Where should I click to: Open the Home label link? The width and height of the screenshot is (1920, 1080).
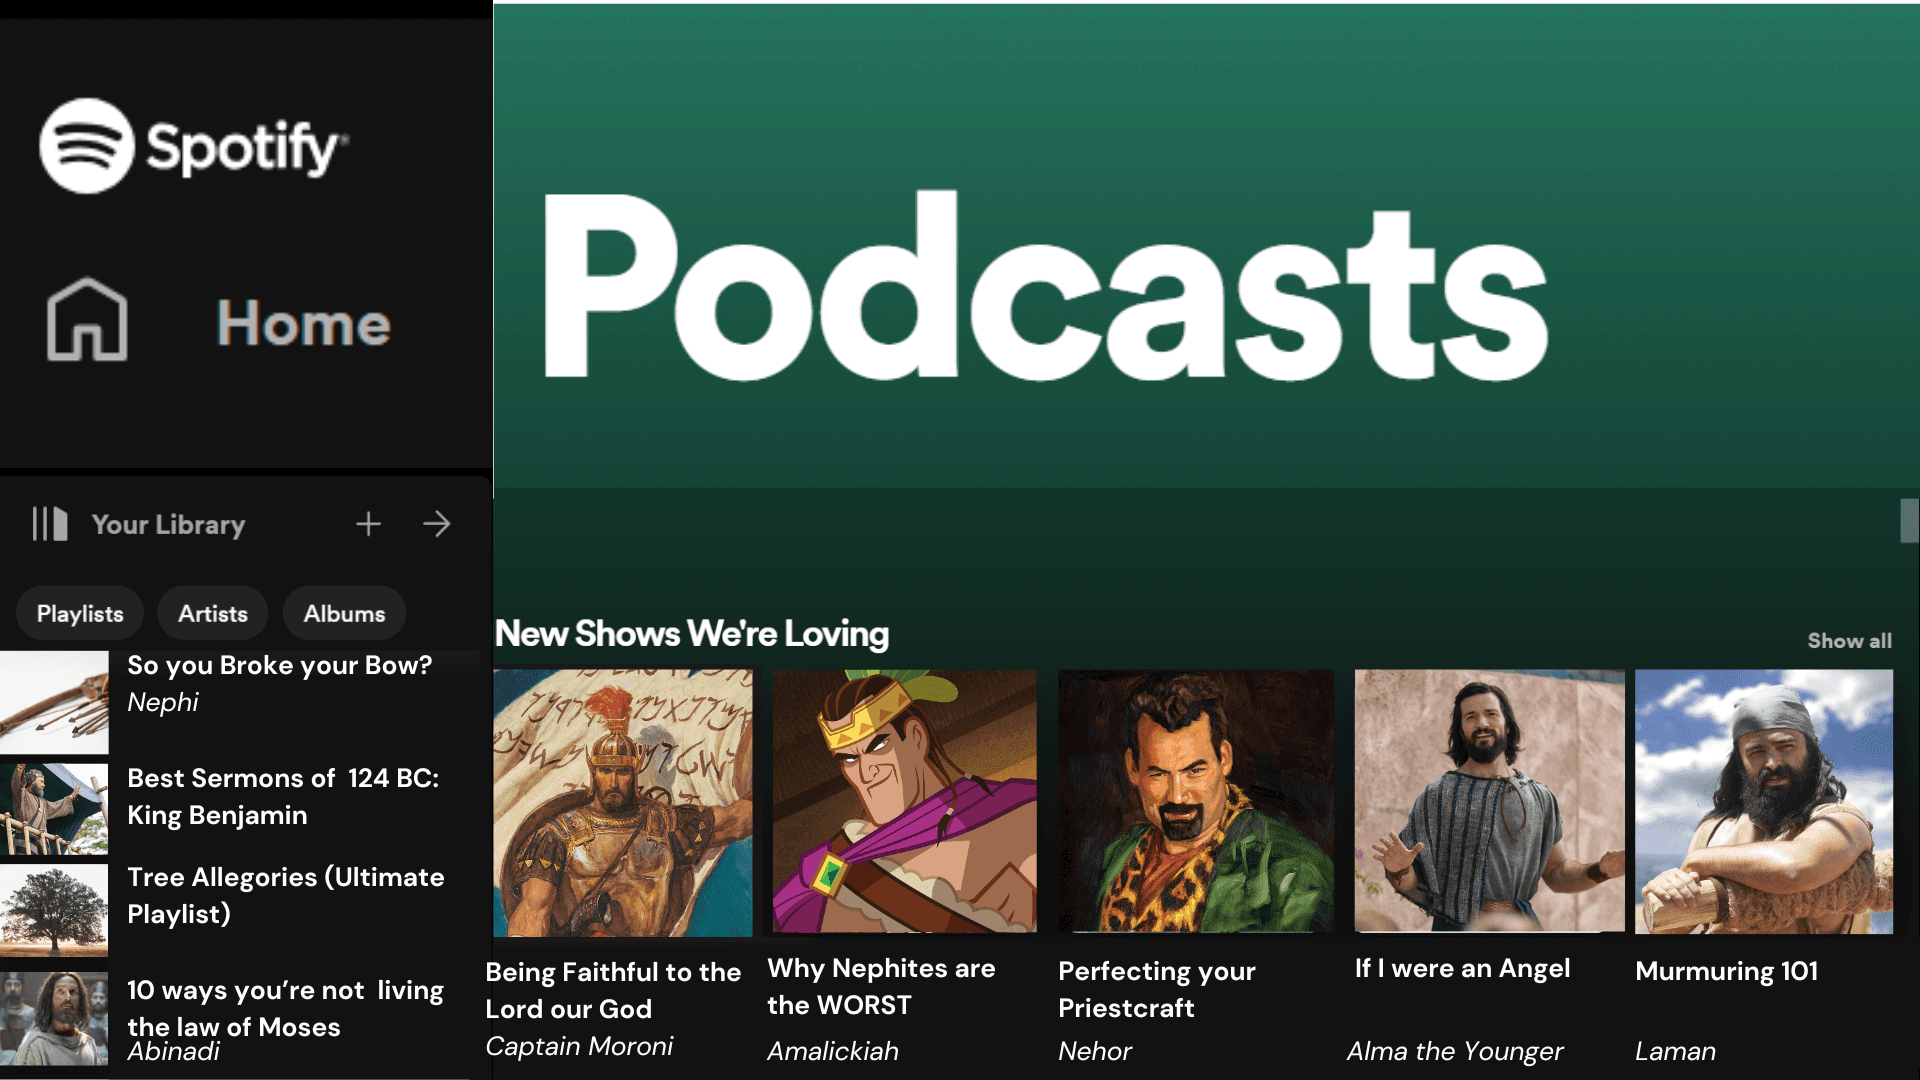[x=304, y=323]
